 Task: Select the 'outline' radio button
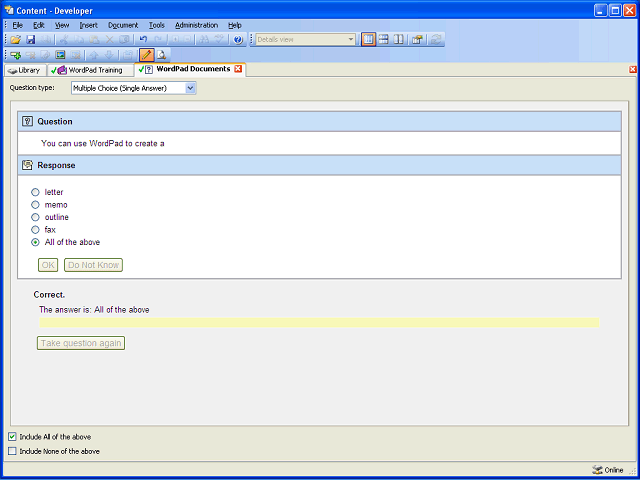tap(36, 217)
